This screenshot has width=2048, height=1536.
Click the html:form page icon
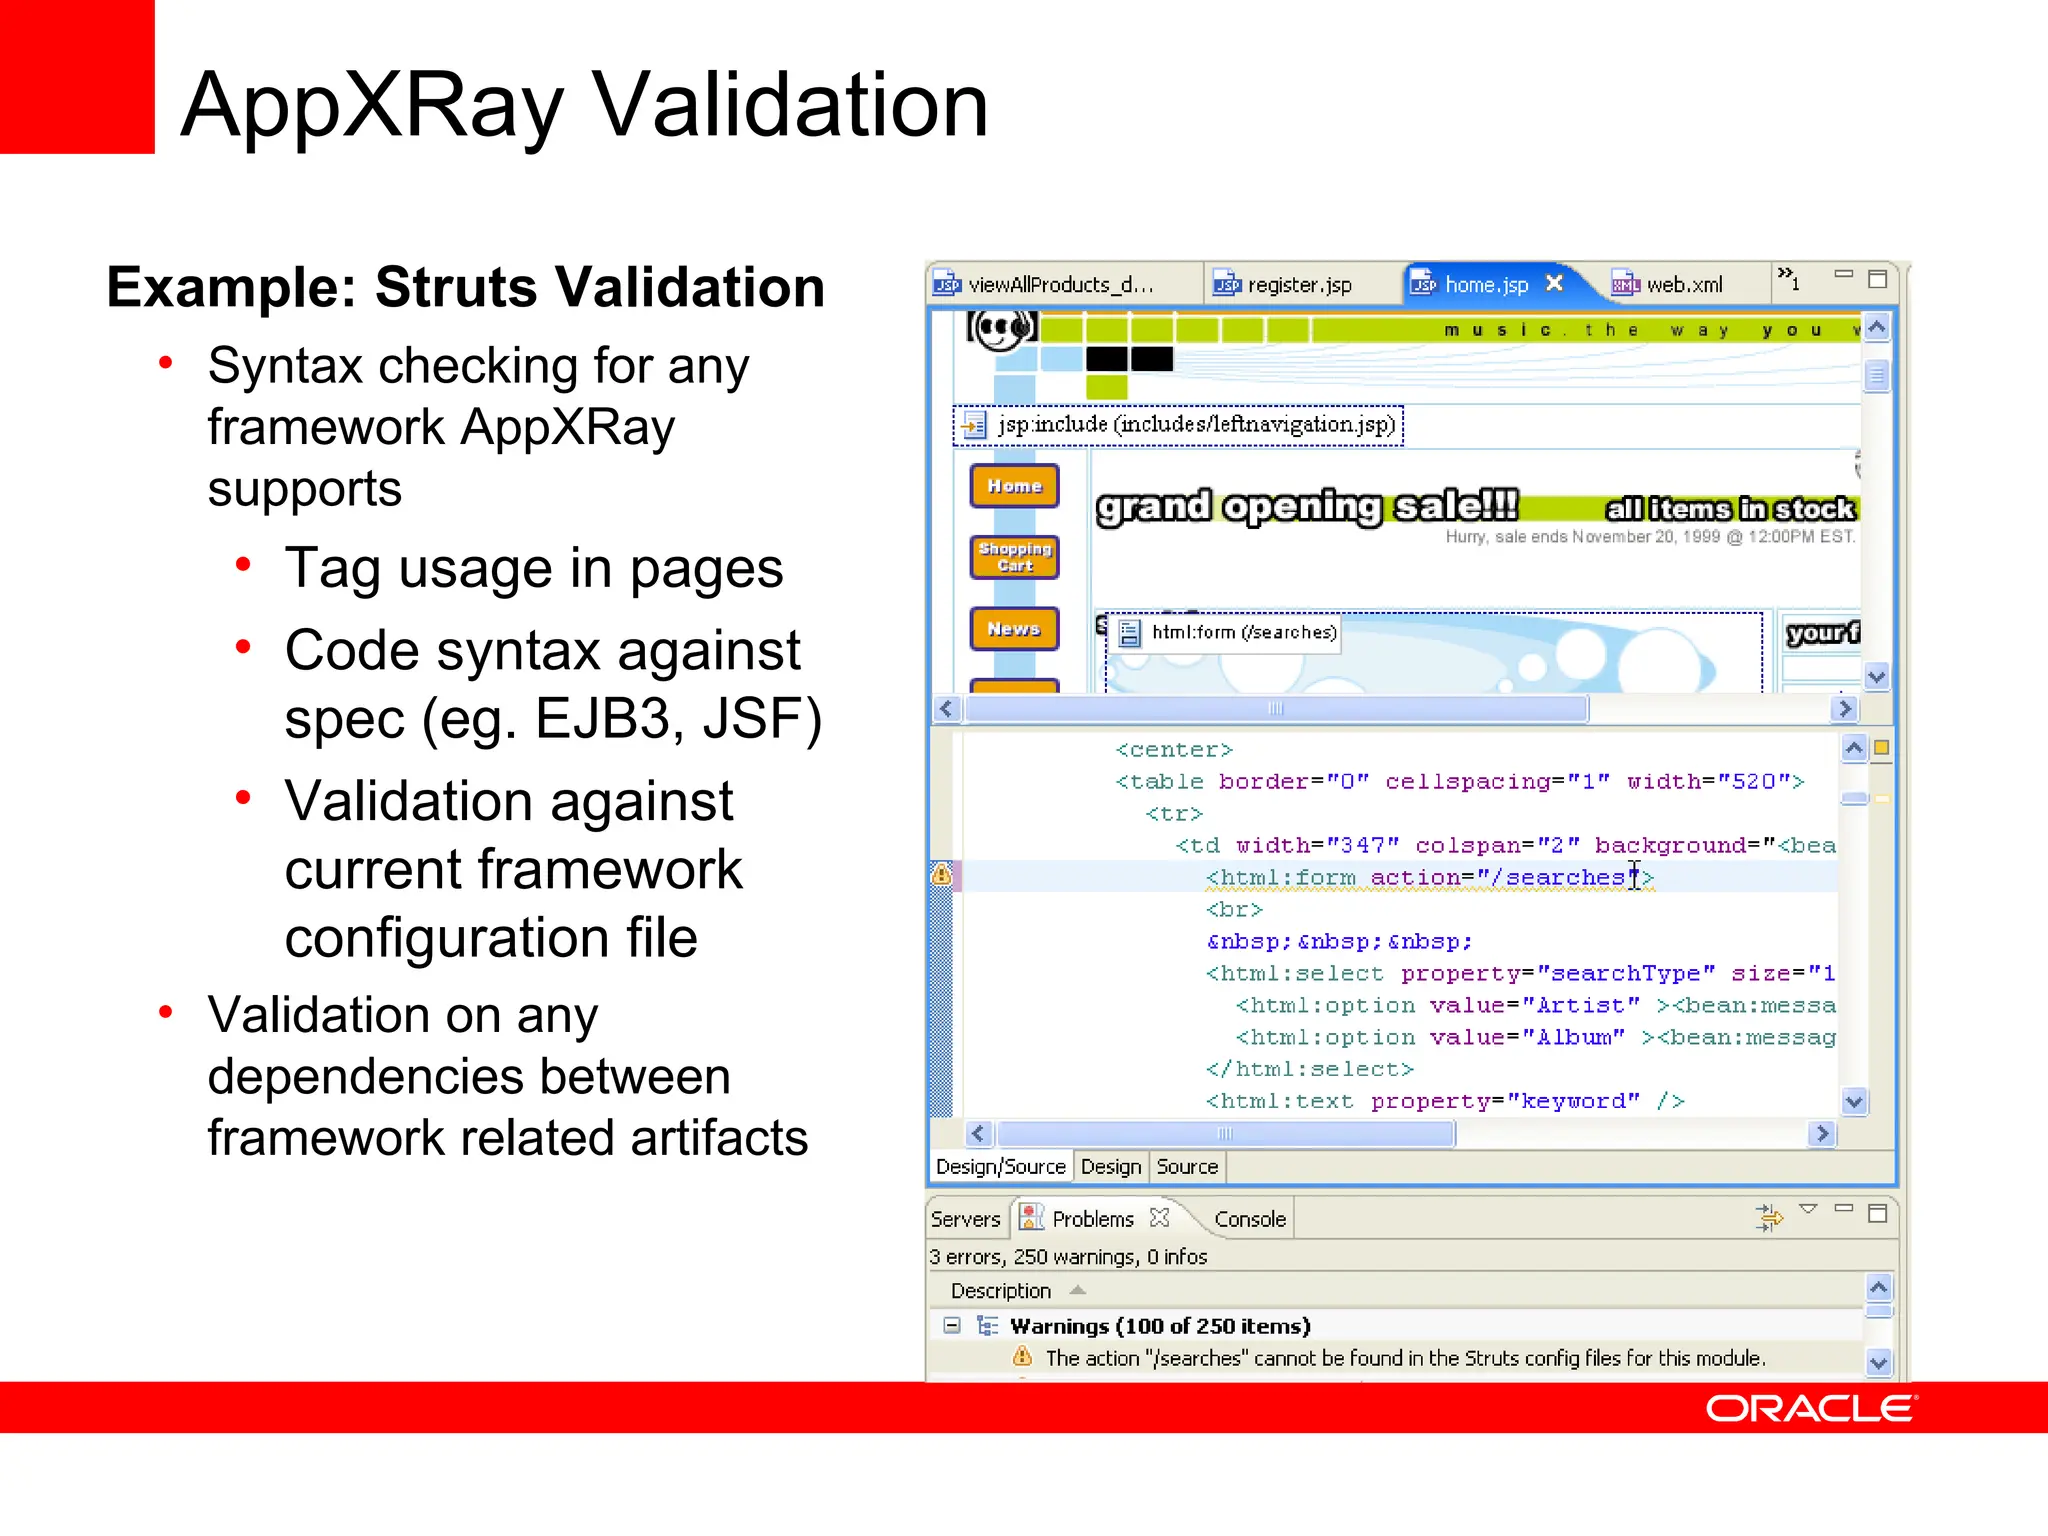pos(1130,633)
